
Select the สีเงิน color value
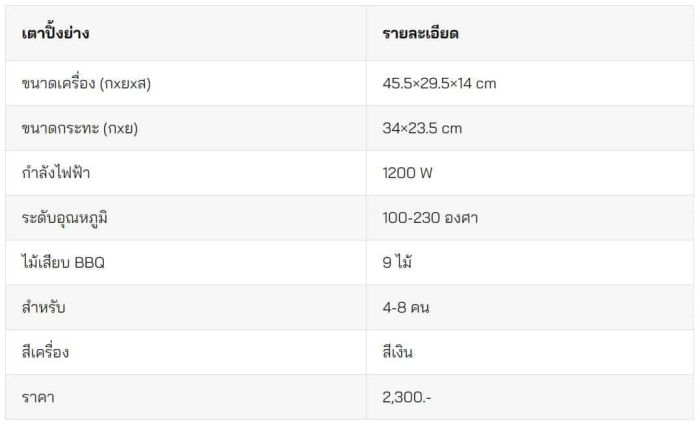pos(397,352)
